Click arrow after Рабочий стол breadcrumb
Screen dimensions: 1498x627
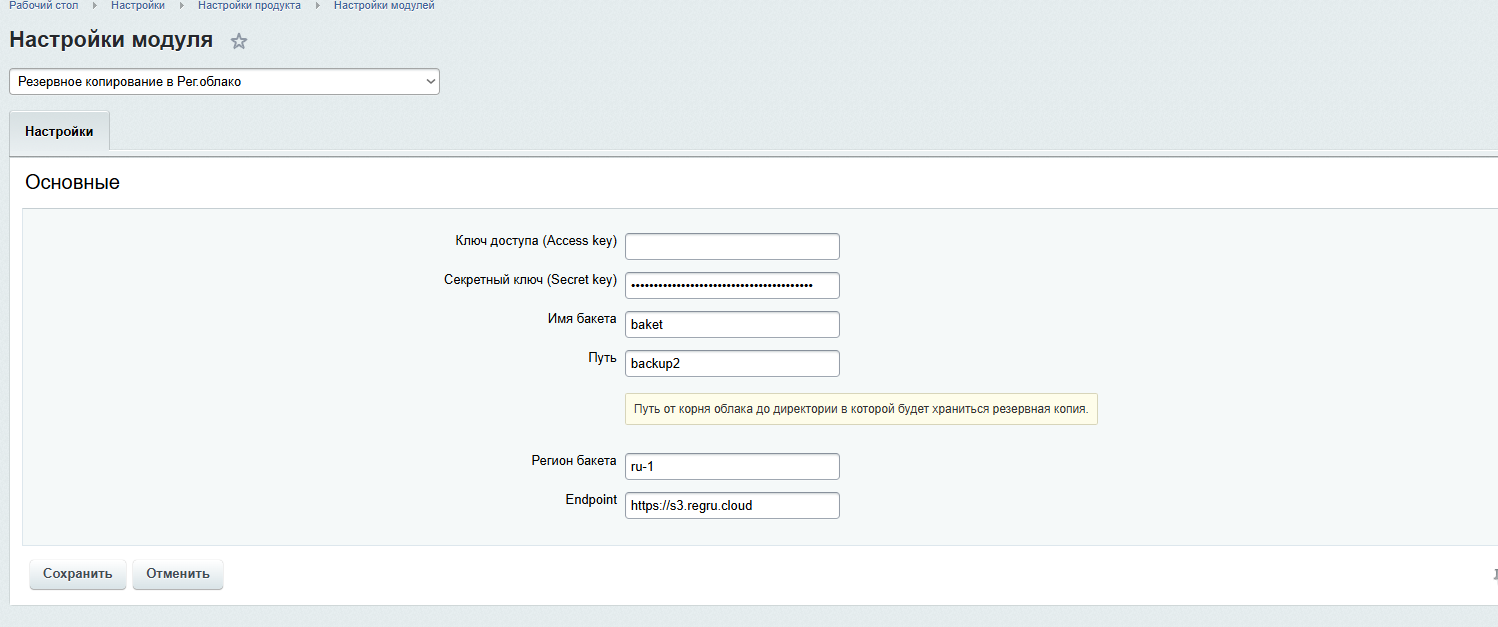[x=94, y=6]
